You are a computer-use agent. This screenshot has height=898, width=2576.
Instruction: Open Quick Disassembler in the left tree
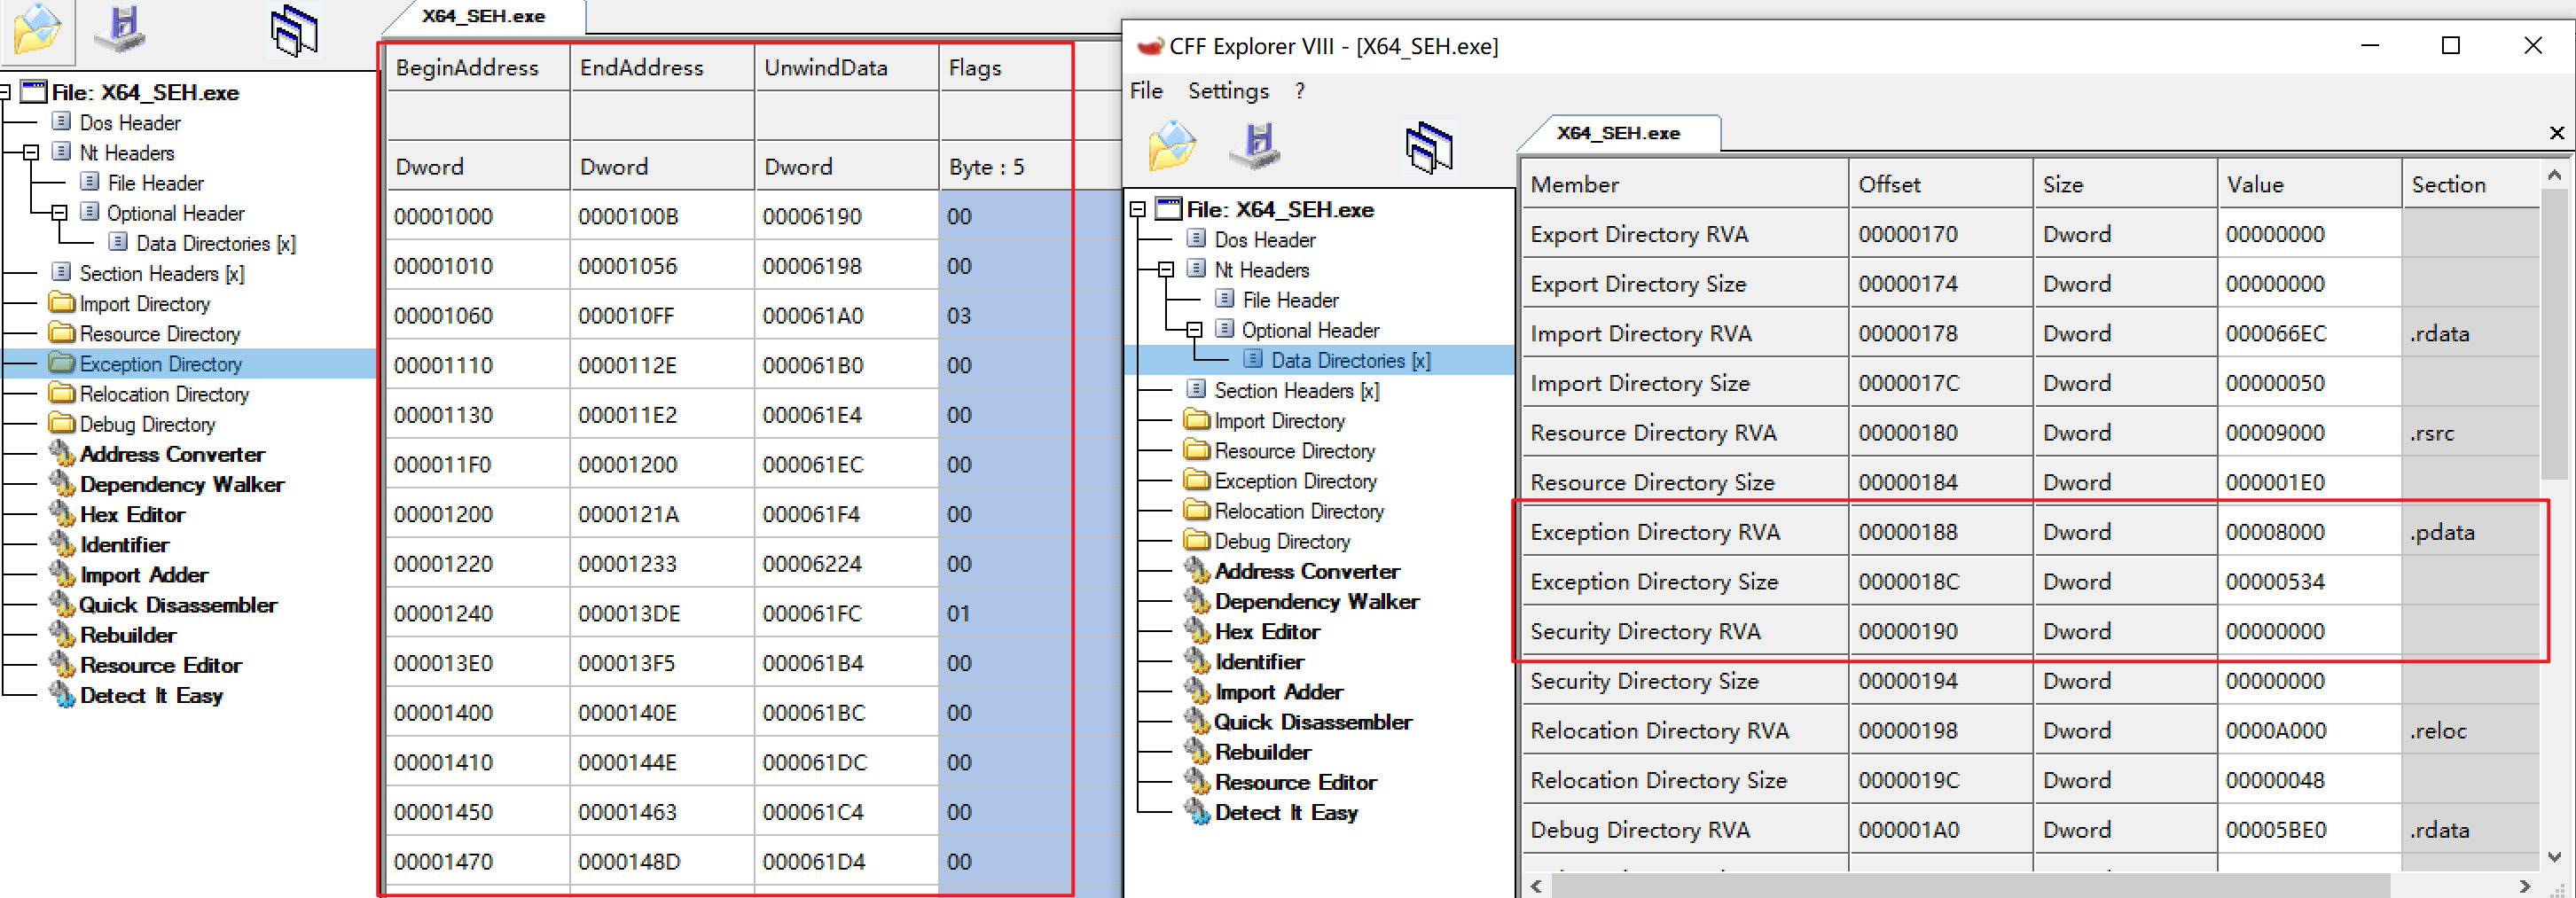coord(178,605)
